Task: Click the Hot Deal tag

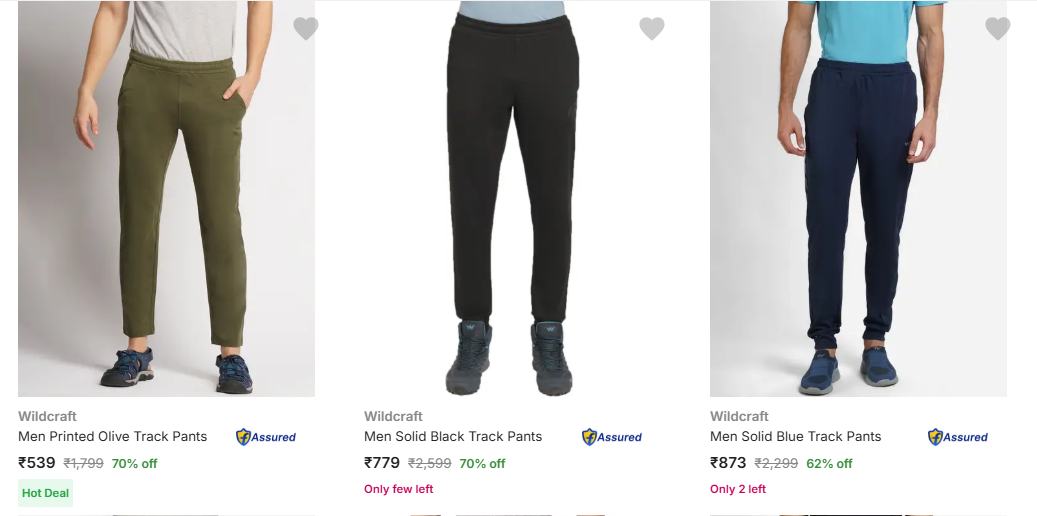Action: 45,493
